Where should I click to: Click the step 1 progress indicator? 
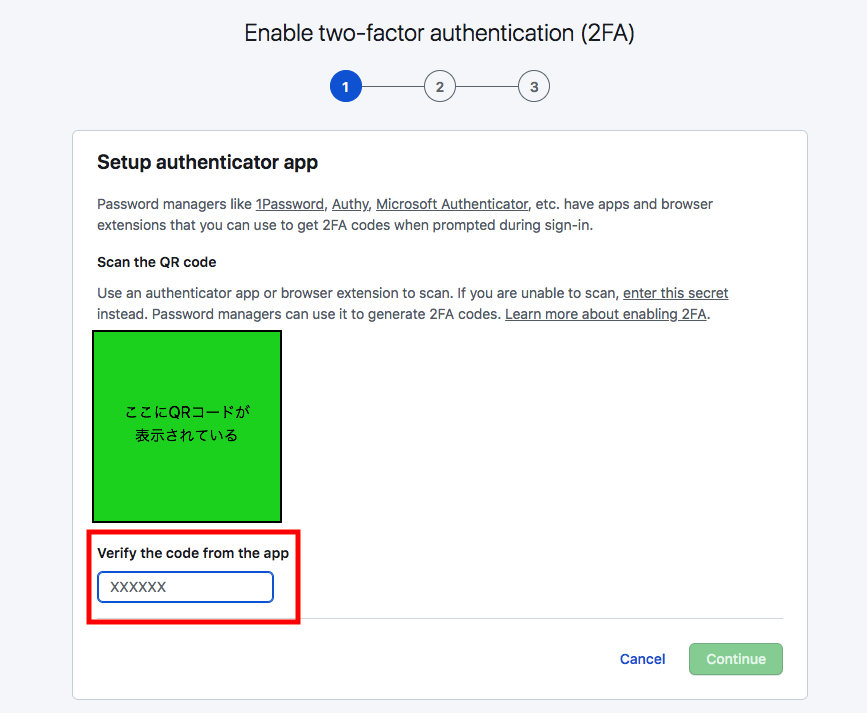[x=345, y=86]
